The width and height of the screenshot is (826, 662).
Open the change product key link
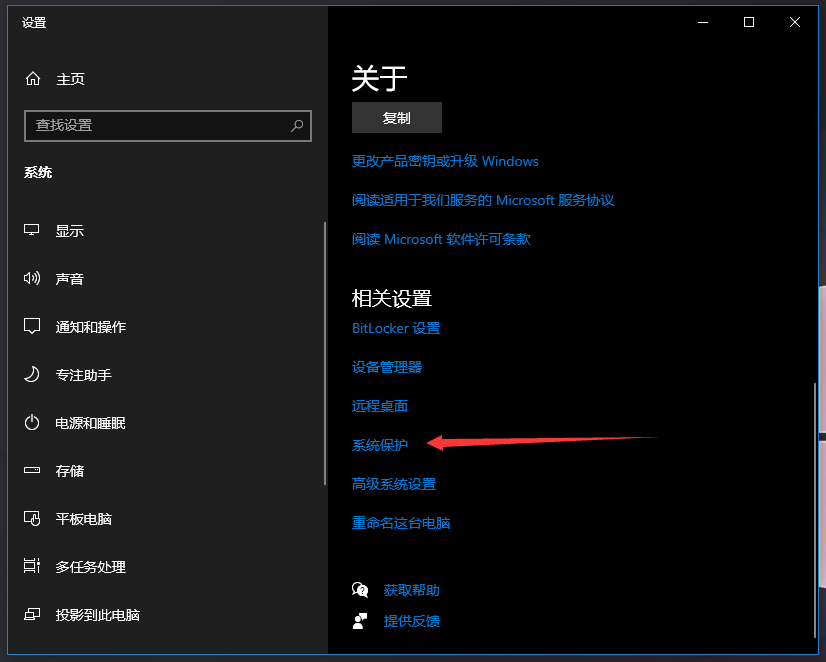(445, 161)
